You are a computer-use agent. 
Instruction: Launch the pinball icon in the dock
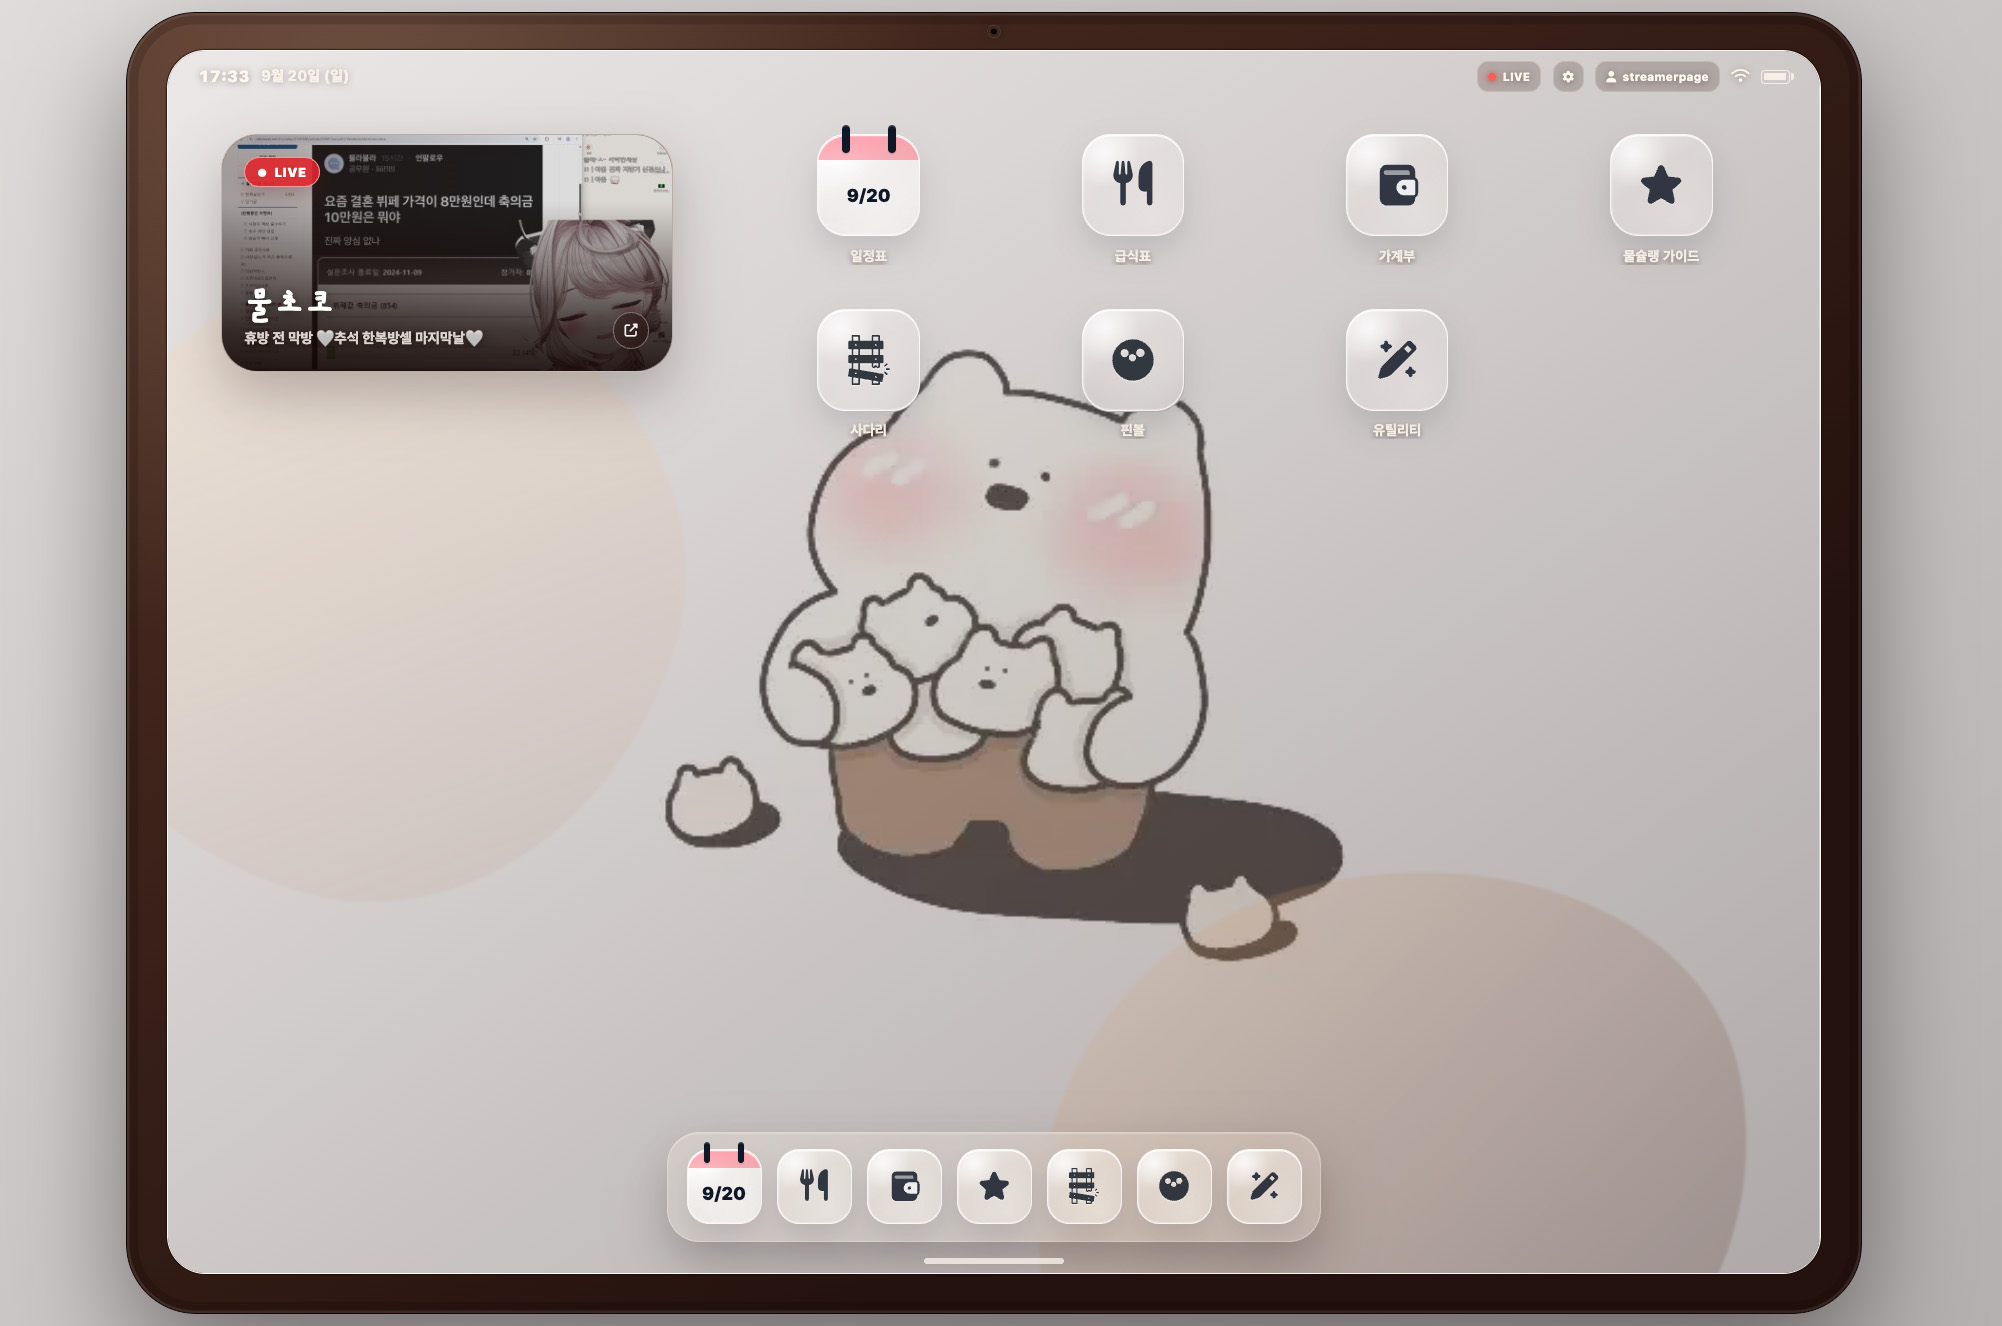pyautogui.click(x=1174, y=1186)
